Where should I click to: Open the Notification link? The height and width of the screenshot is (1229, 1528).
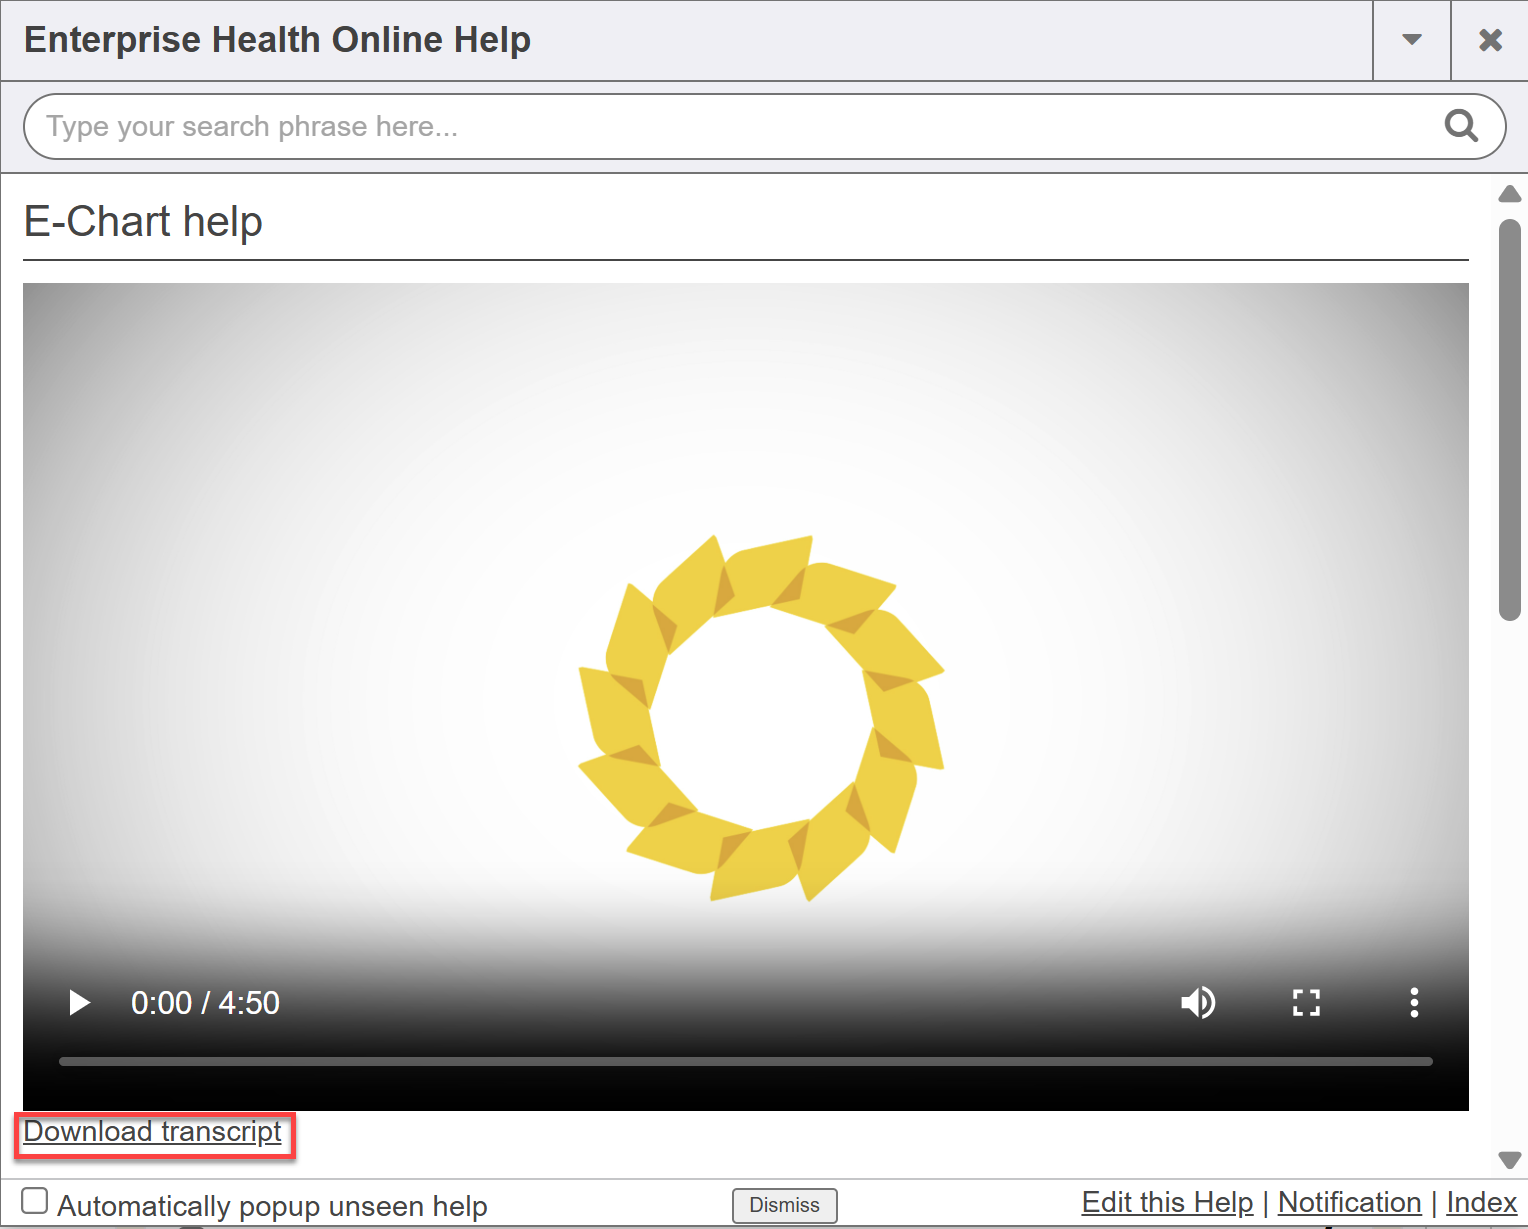pyautogui.click(x=1349, y=1202)
